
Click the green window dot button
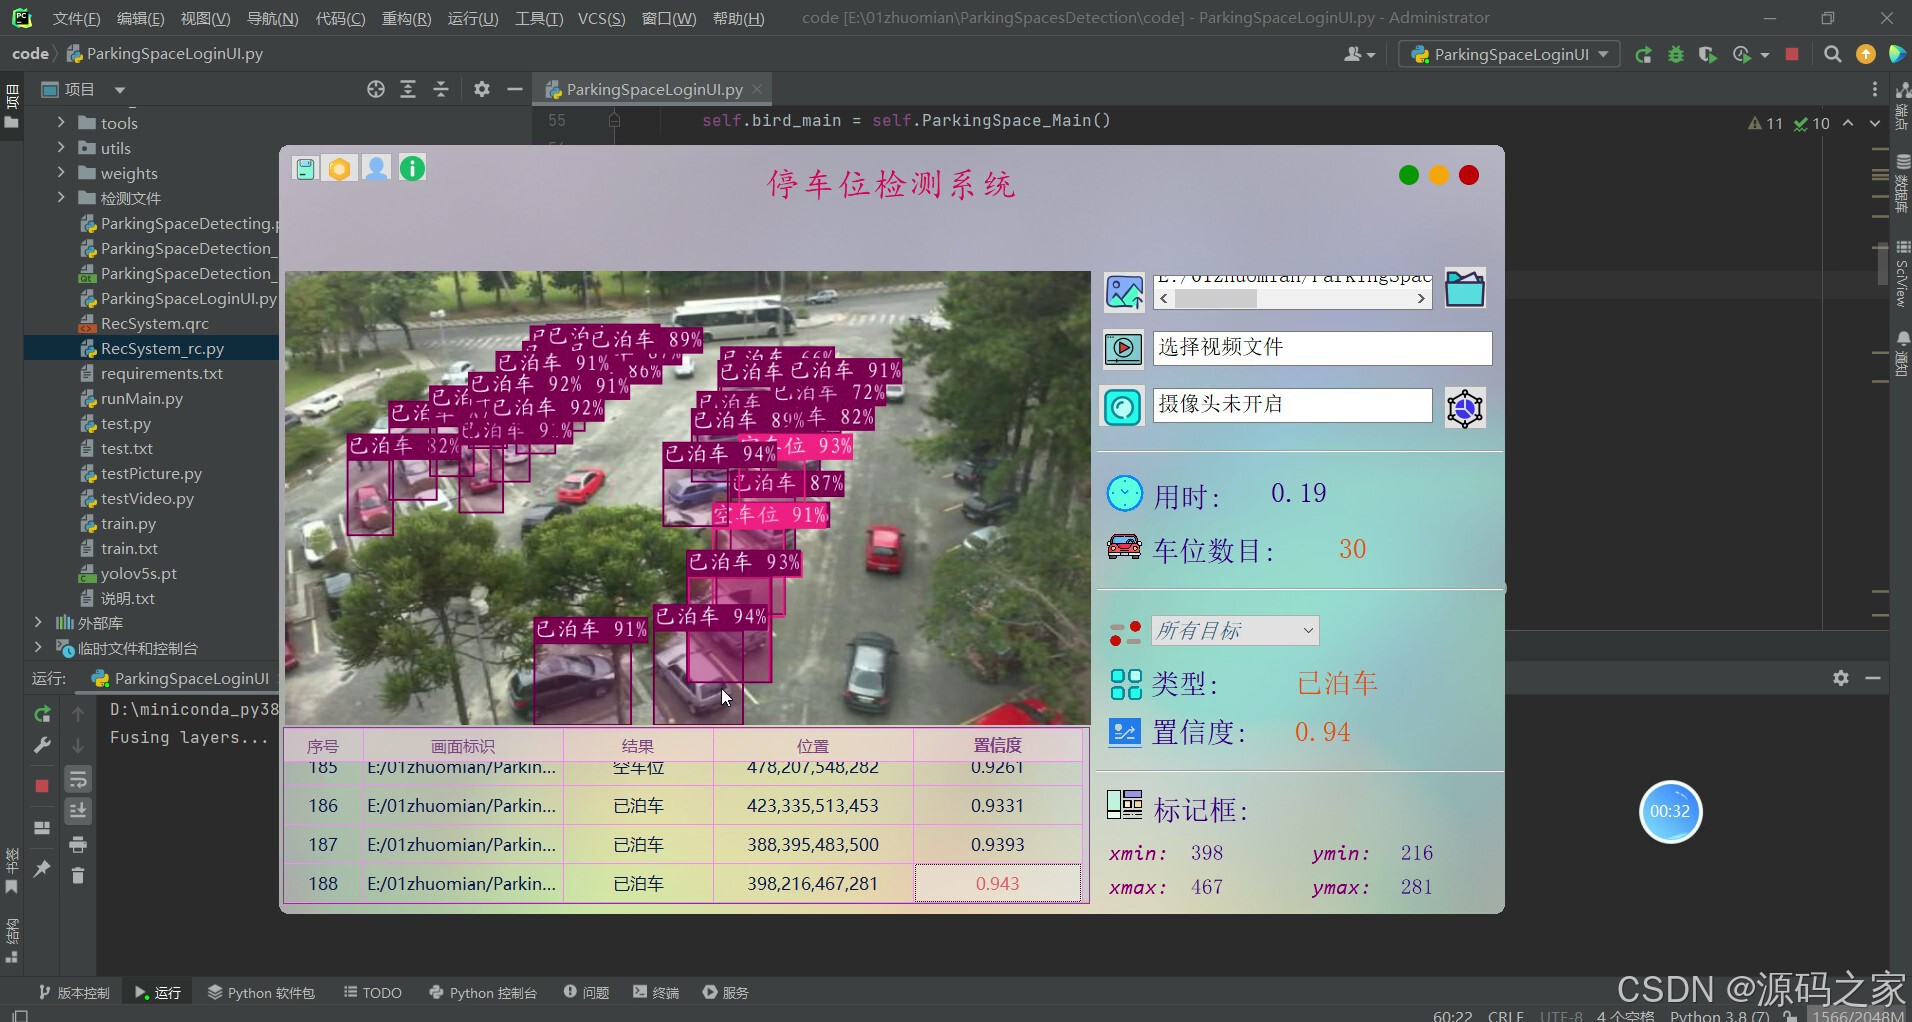tap(1409, 176)
